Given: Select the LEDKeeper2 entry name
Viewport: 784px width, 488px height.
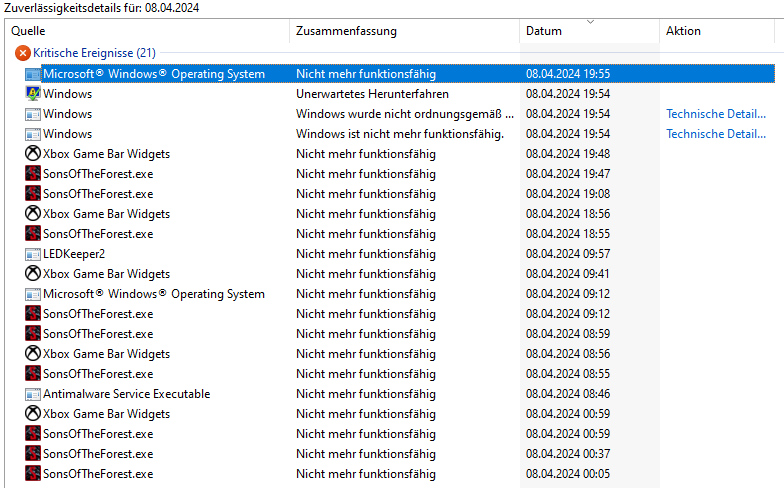Looking at the screenshot, I should 74,254.
